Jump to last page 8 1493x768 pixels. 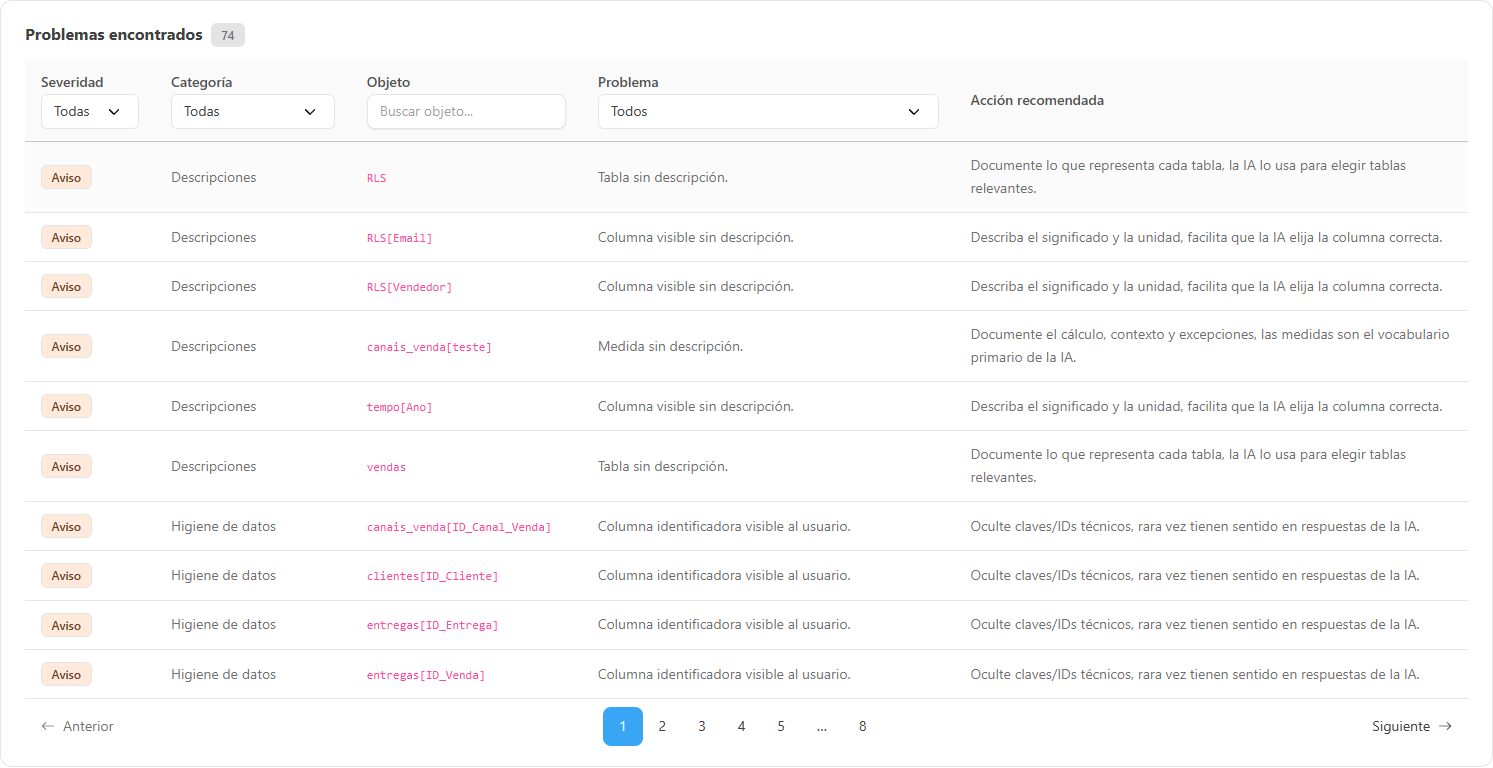pyautogui.click(x=862, y=727)
